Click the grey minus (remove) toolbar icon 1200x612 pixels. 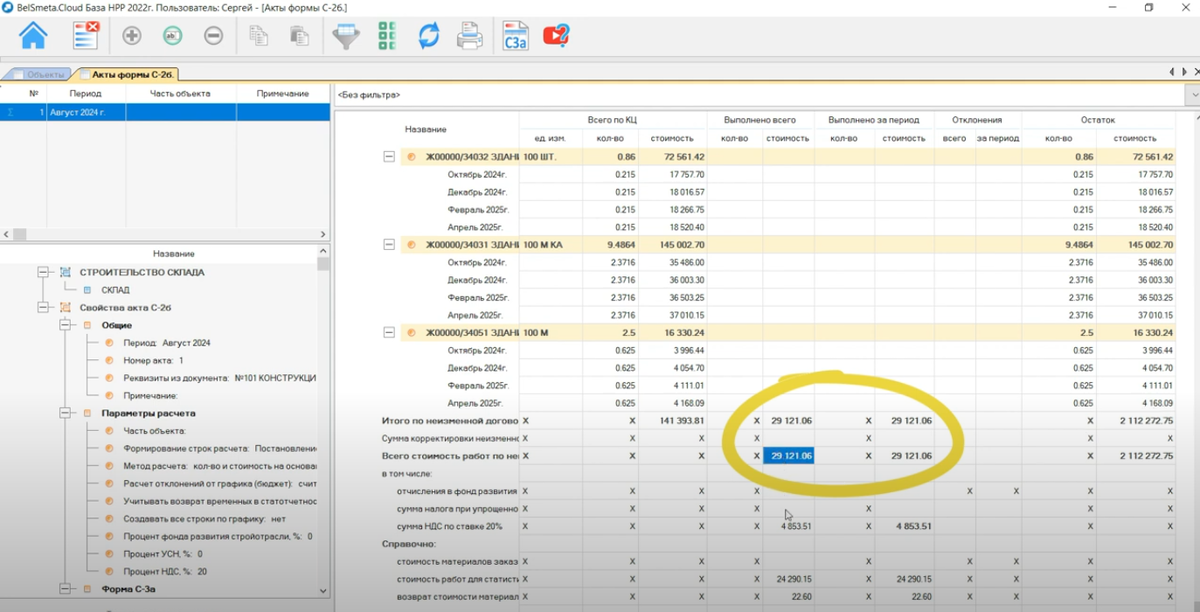pos(213,36)
